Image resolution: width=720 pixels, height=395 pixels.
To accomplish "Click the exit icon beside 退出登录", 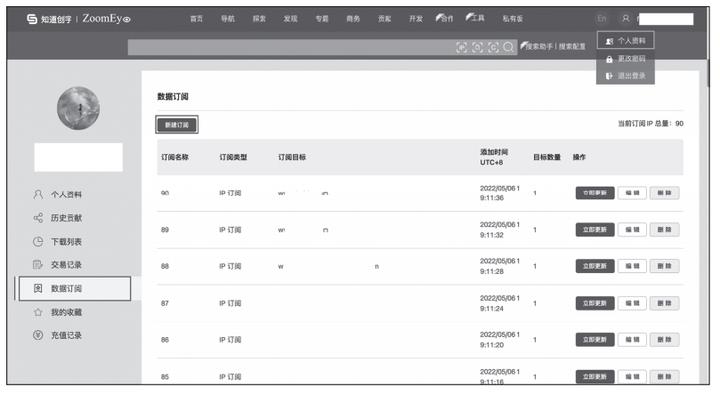I will tap(609, 76).
